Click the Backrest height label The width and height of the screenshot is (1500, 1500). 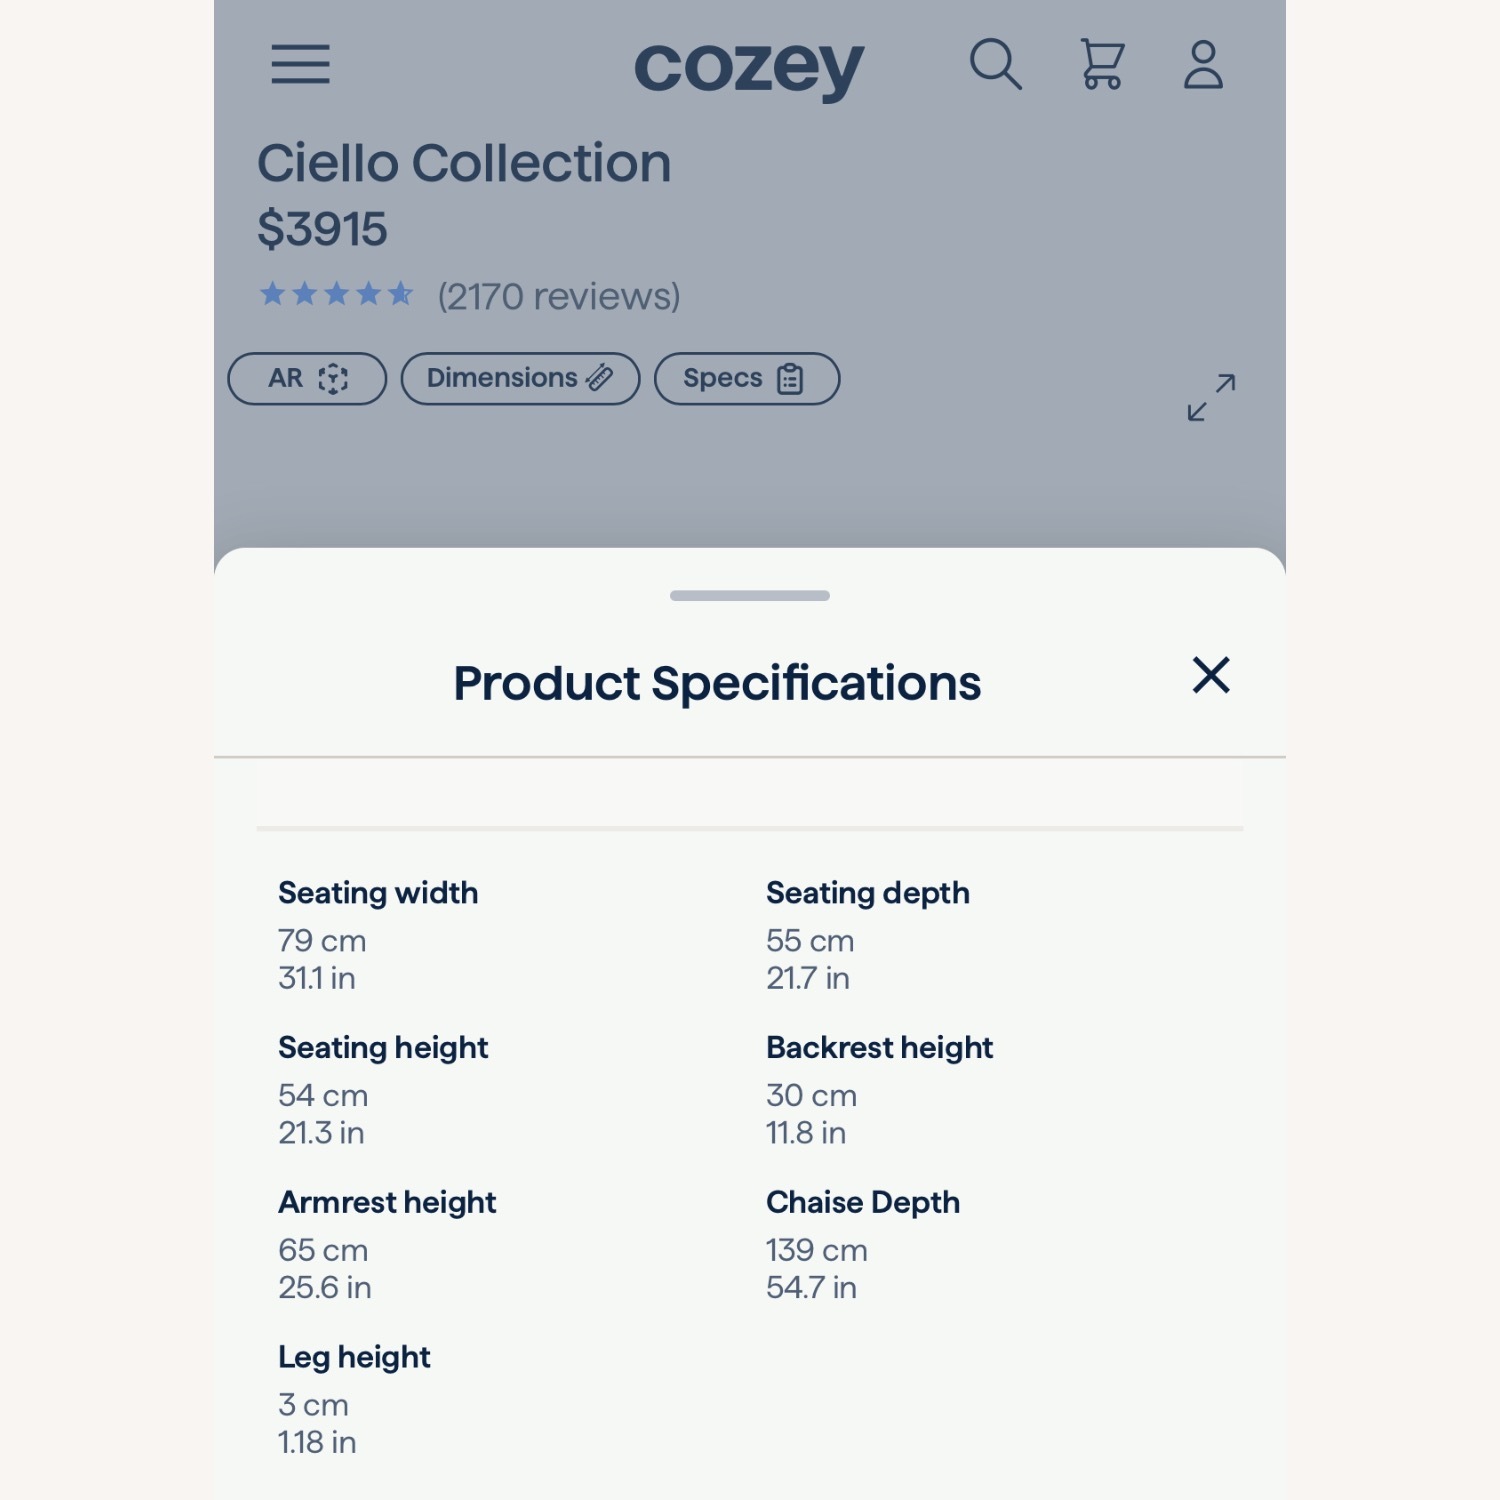(879, 1047)
